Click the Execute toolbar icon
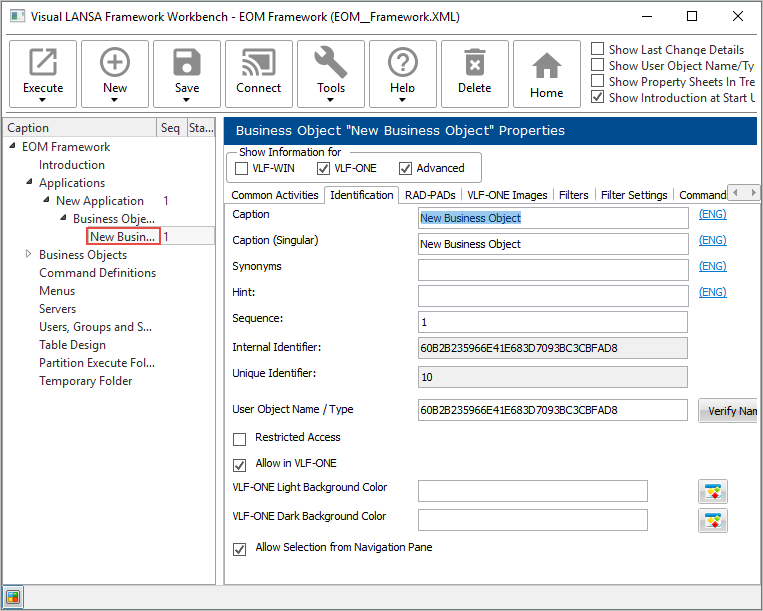 [x=43, y=64]
